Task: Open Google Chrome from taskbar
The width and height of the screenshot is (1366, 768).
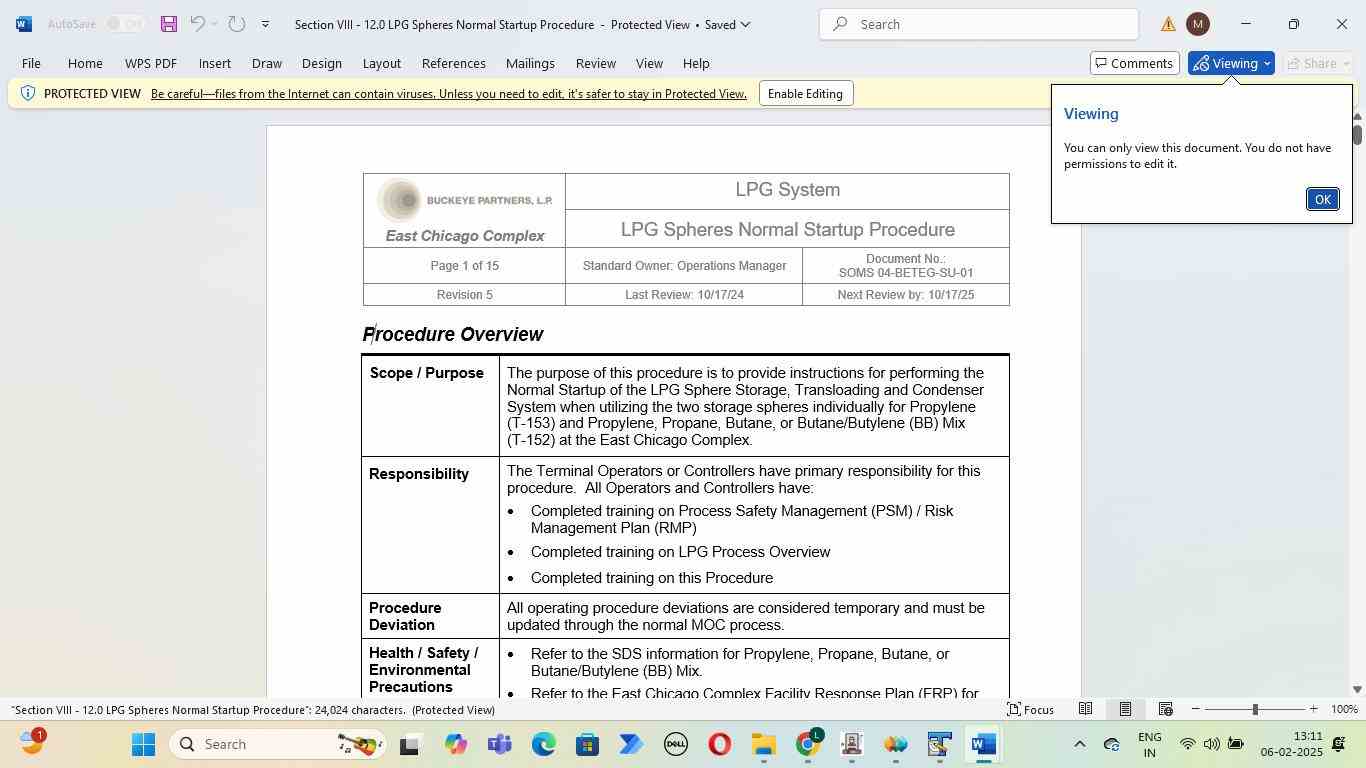Action: pyautogui.click(x=808, y=744)
